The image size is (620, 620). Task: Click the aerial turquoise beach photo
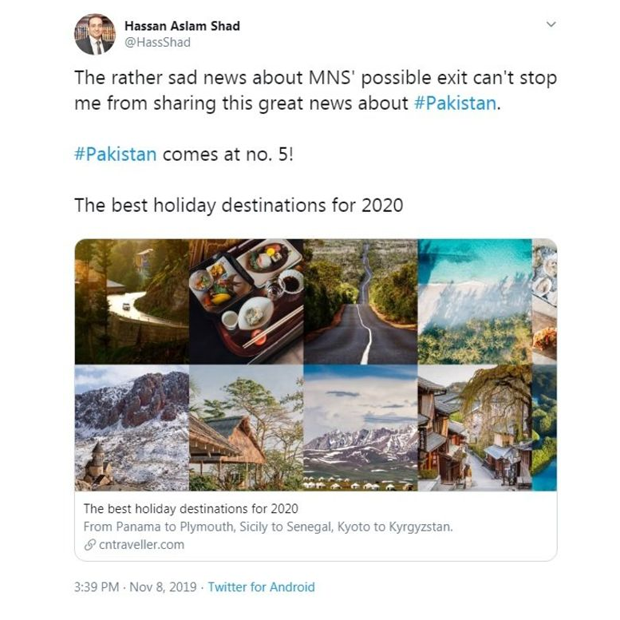coord(474,301)
